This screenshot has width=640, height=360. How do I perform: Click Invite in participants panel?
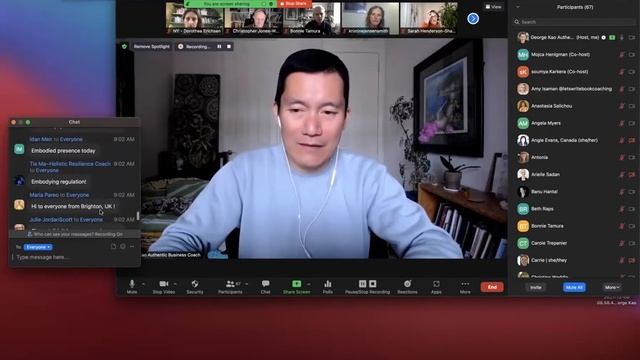[x=536, y=287]
